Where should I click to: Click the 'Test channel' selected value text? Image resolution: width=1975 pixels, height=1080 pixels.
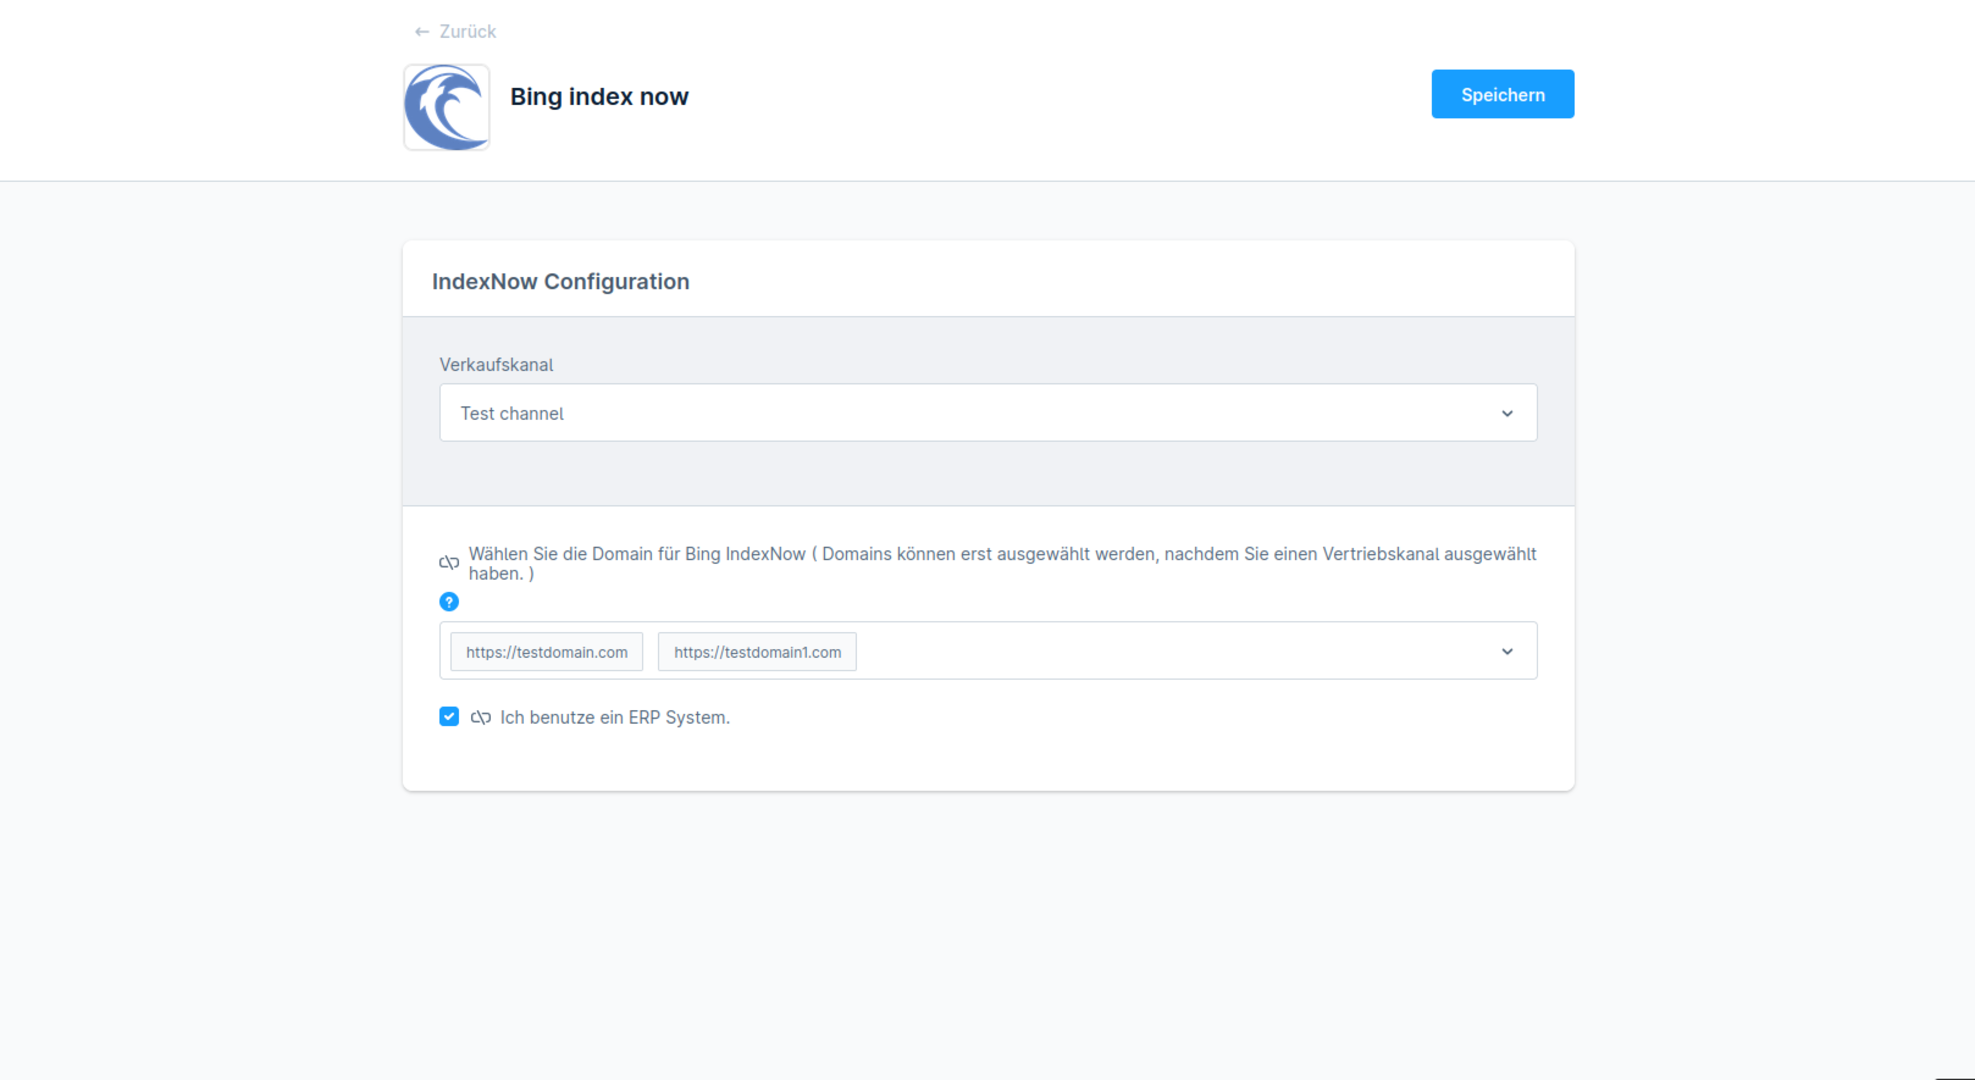tap(512, 414)
